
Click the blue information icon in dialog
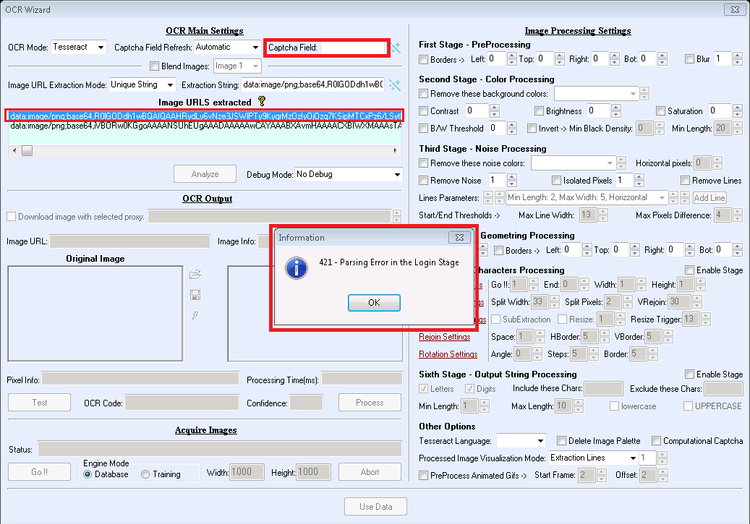pyautogui.click(x=296, y=268)
